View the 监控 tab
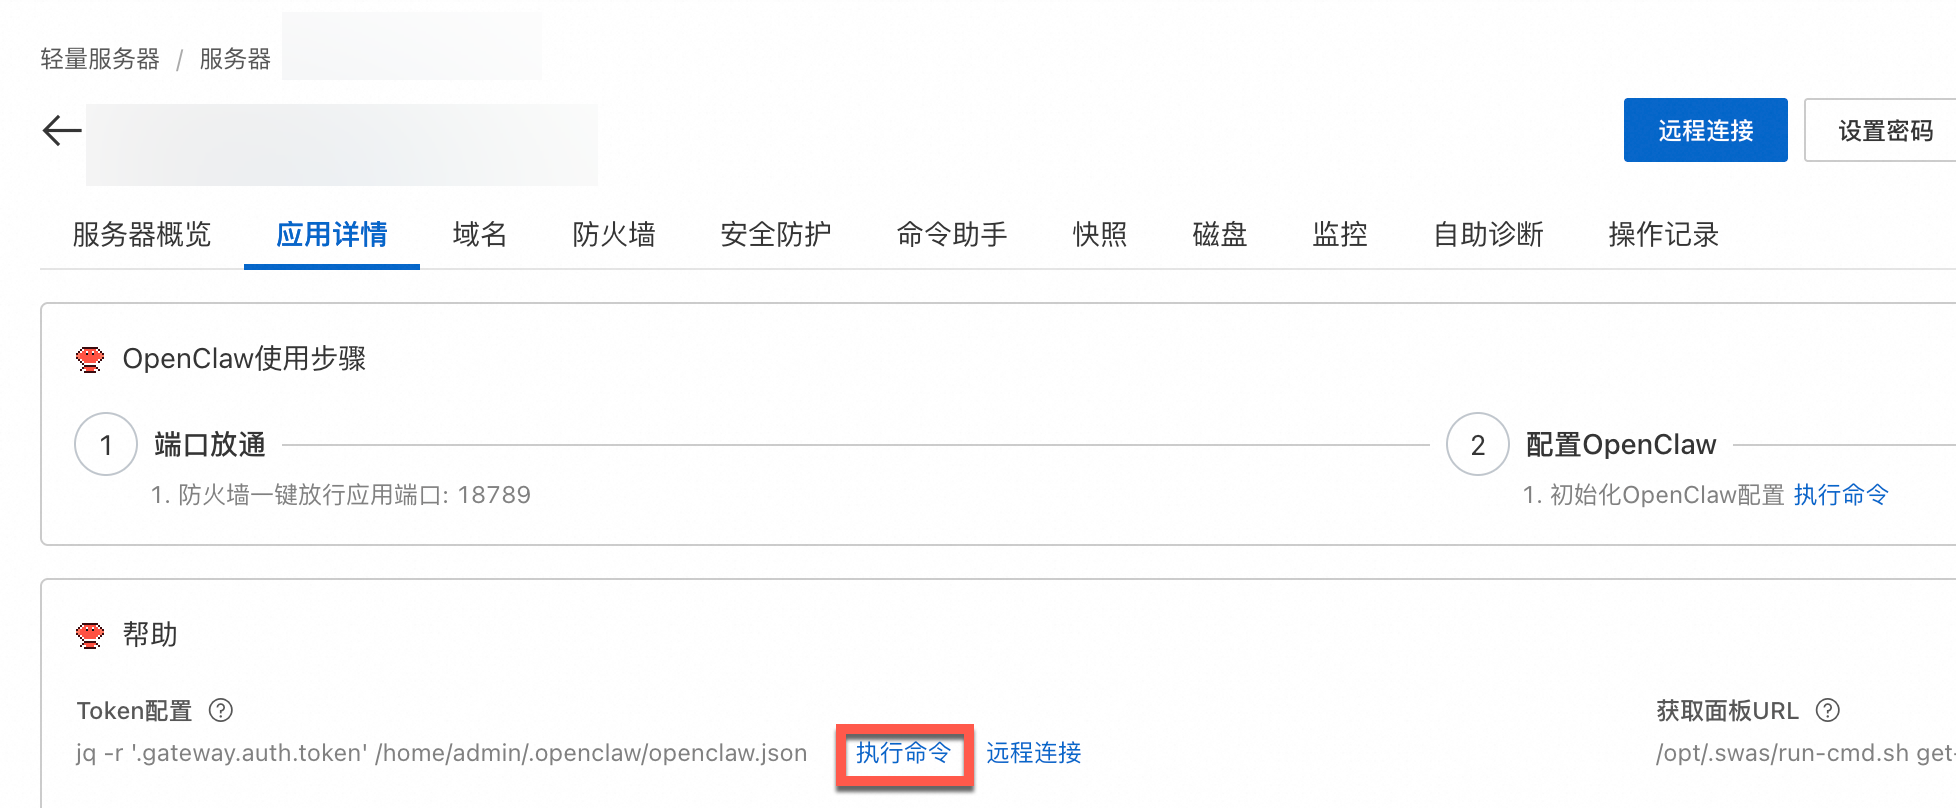The image size is (1956, 808). tap(1340, 234)
